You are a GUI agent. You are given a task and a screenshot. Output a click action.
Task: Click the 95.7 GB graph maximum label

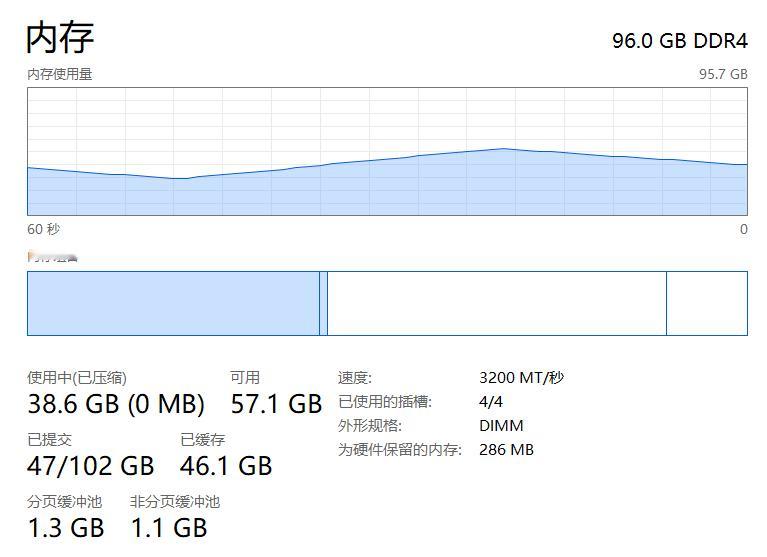(x=723, y=74)
